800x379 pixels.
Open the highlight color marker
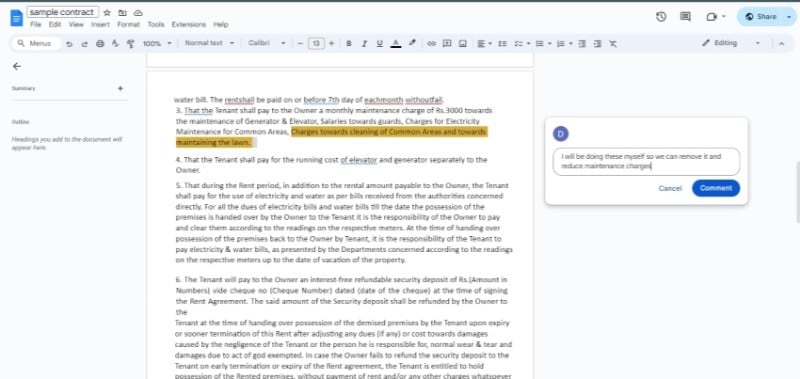412,43
